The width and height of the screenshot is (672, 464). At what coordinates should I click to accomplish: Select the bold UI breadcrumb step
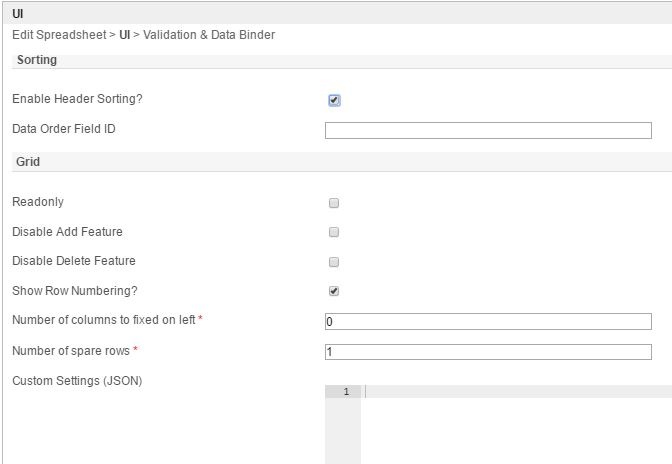coord(125,35)
